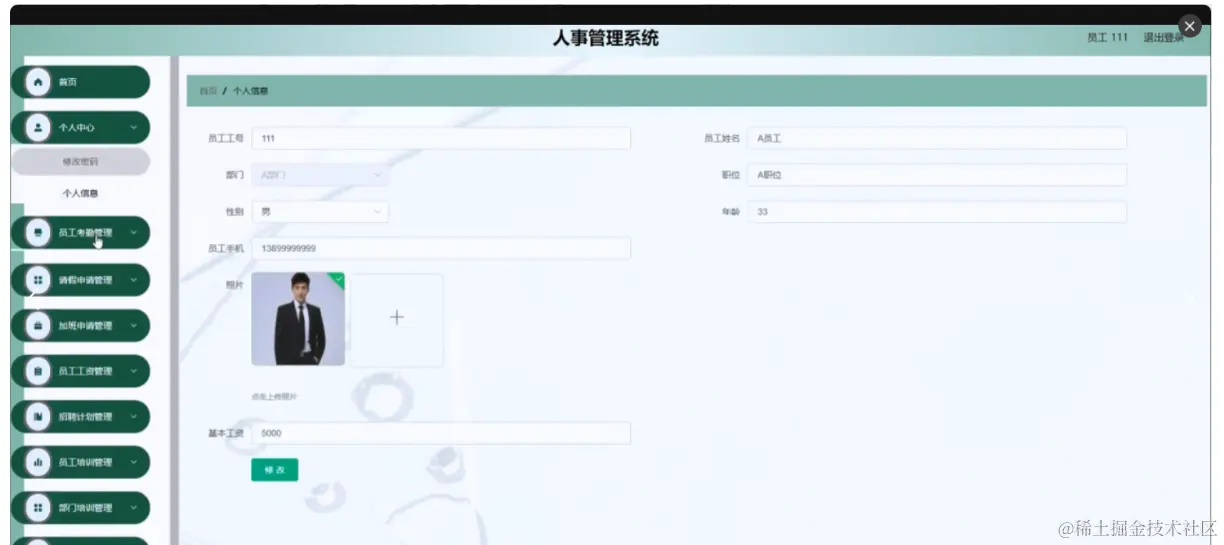Open 请假申请管理 menu
The height and width of the screenshot is (545, 1224).
click(81, 280)
